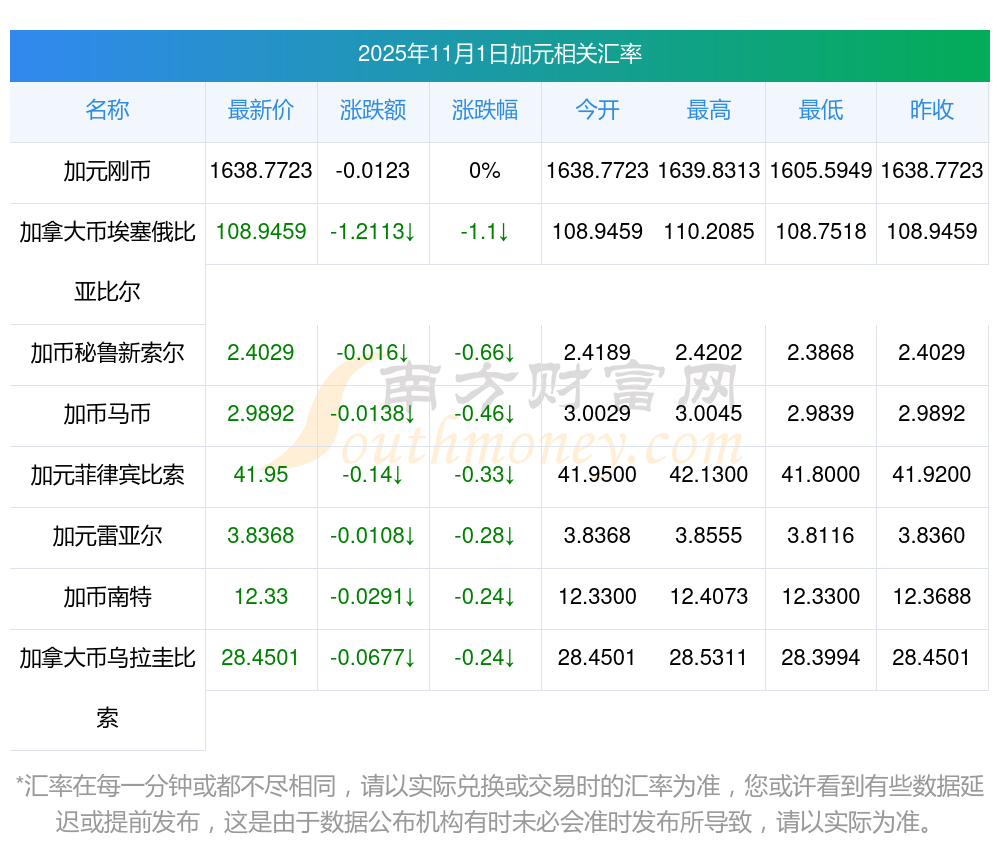Screen dimensions: 1000x853
Task: Select the 名称 column header
Action: point(107,110)
